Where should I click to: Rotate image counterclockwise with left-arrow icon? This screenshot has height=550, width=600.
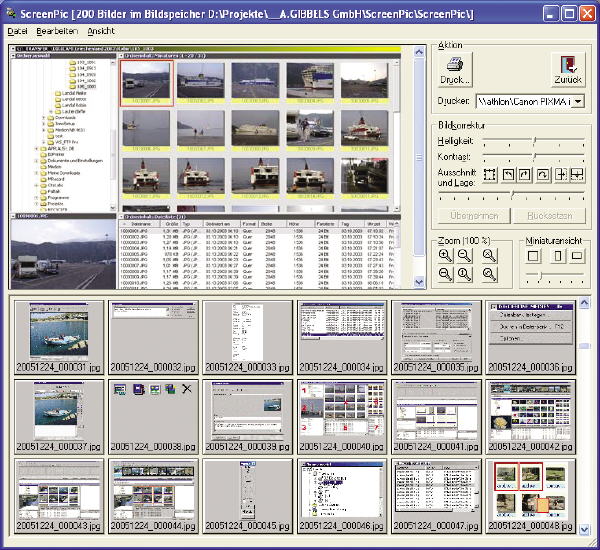[508, 175]
